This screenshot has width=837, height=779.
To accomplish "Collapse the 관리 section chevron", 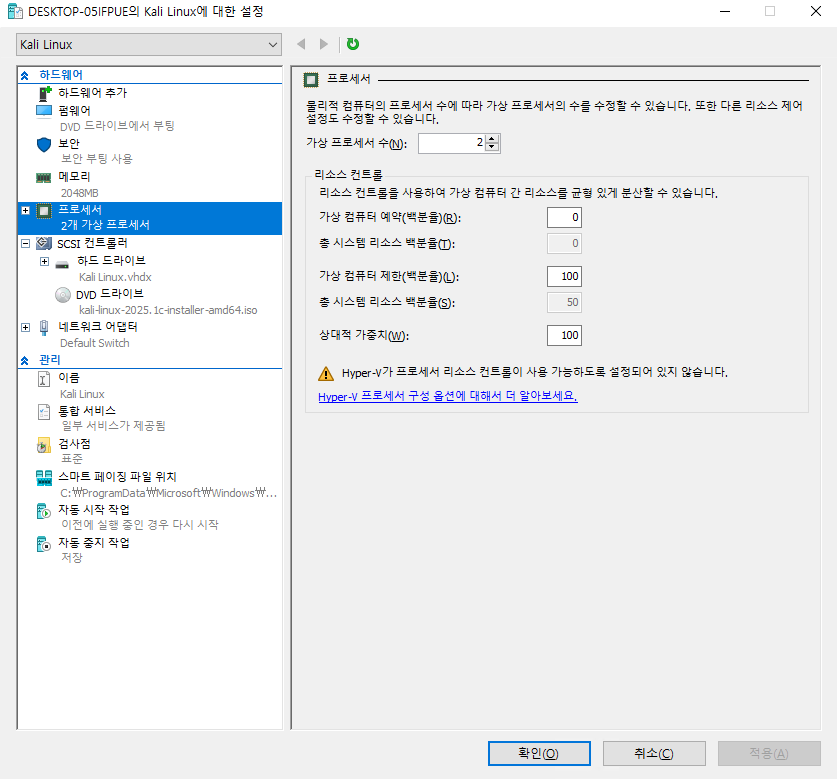I will click(x=25, y=360).
